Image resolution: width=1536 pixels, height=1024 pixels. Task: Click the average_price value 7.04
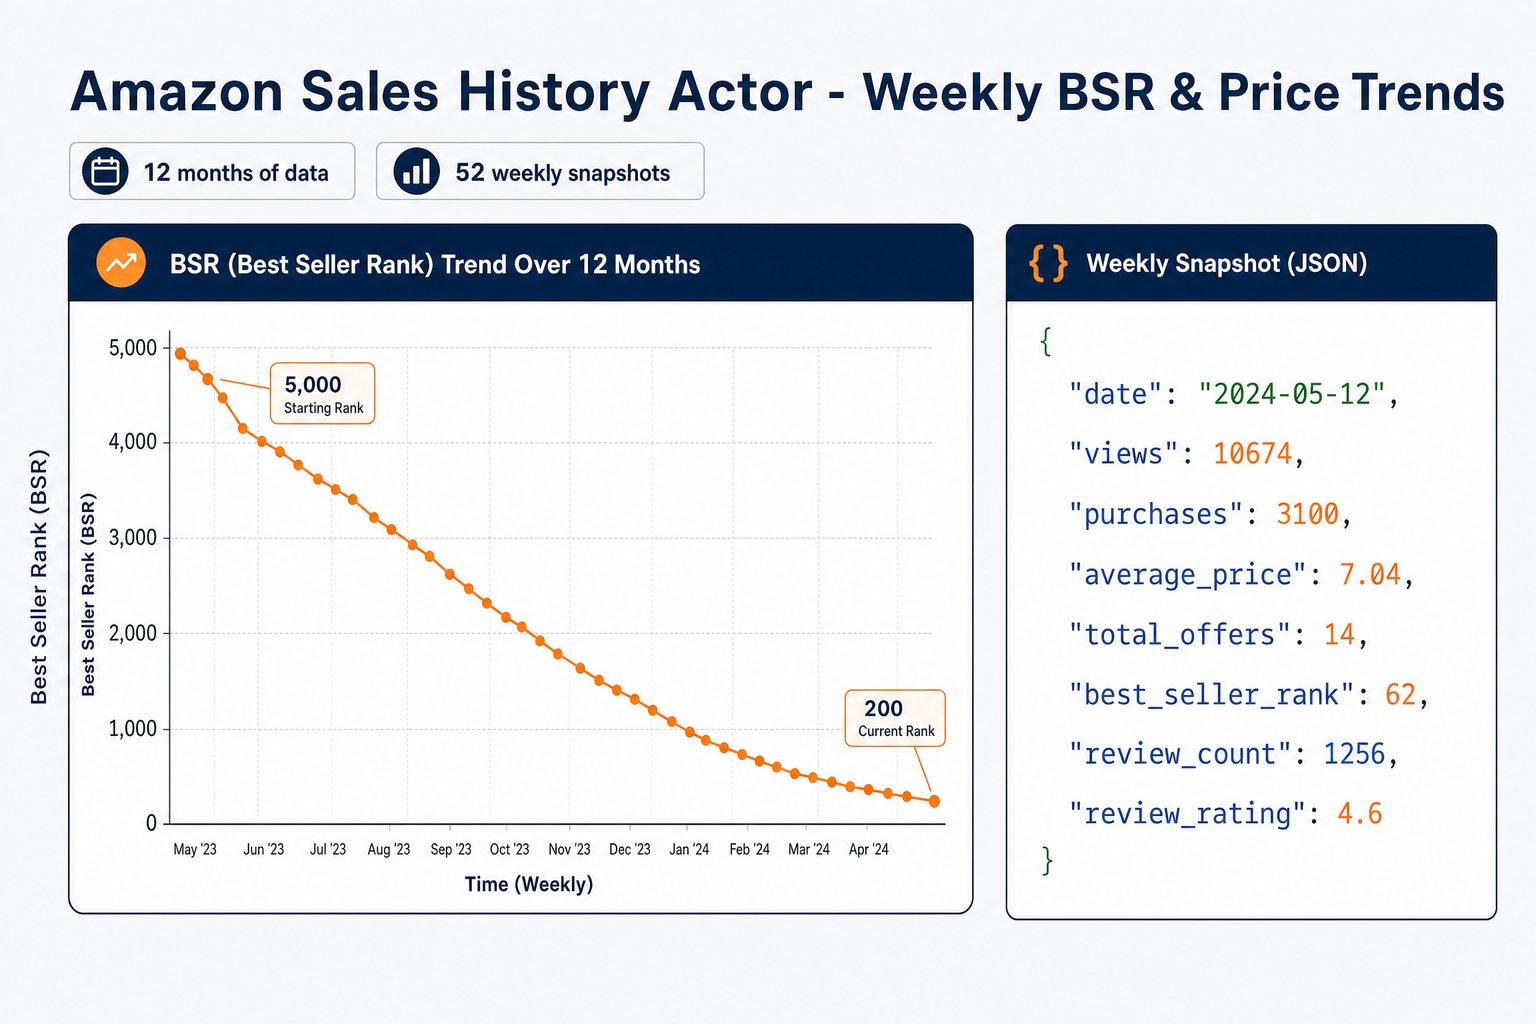(x=1370, y=574)
